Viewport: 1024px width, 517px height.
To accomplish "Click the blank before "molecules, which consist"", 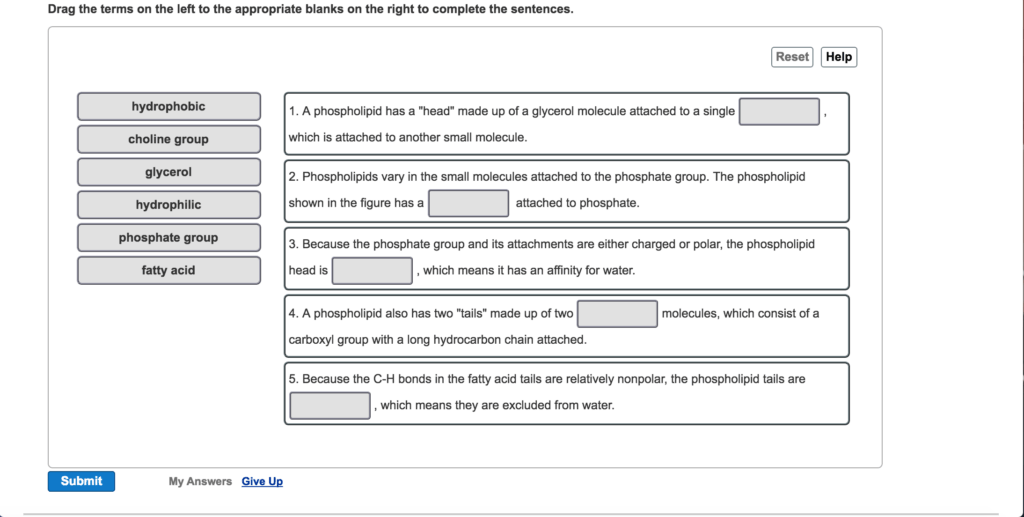I will tap(617, 314).
